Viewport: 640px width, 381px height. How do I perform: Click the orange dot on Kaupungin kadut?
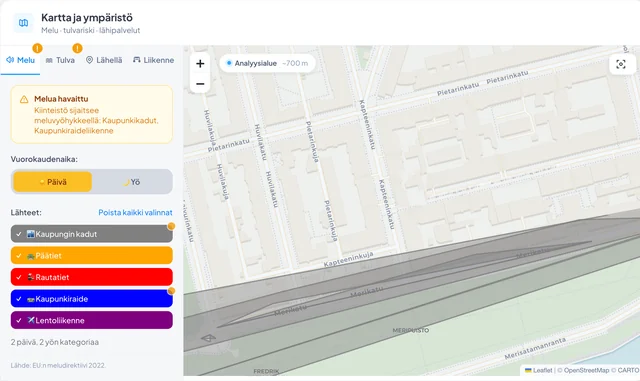click(171, 226)
